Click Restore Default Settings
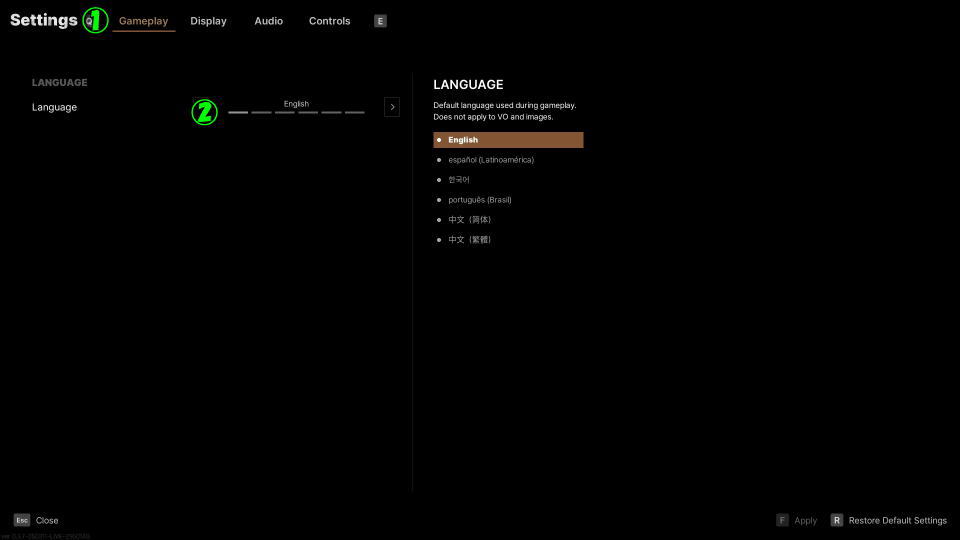This screenshot has height=540, width=960. (897, 520)
